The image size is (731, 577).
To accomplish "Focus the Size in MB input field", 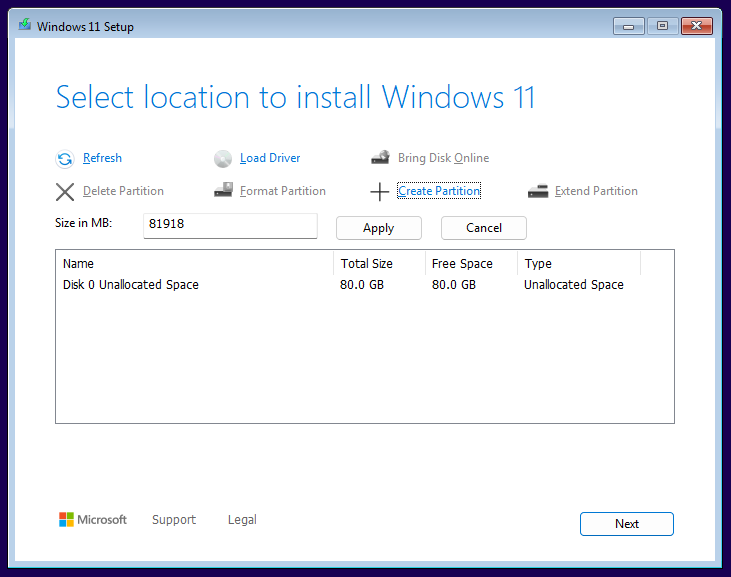I will tap(230, 226).
